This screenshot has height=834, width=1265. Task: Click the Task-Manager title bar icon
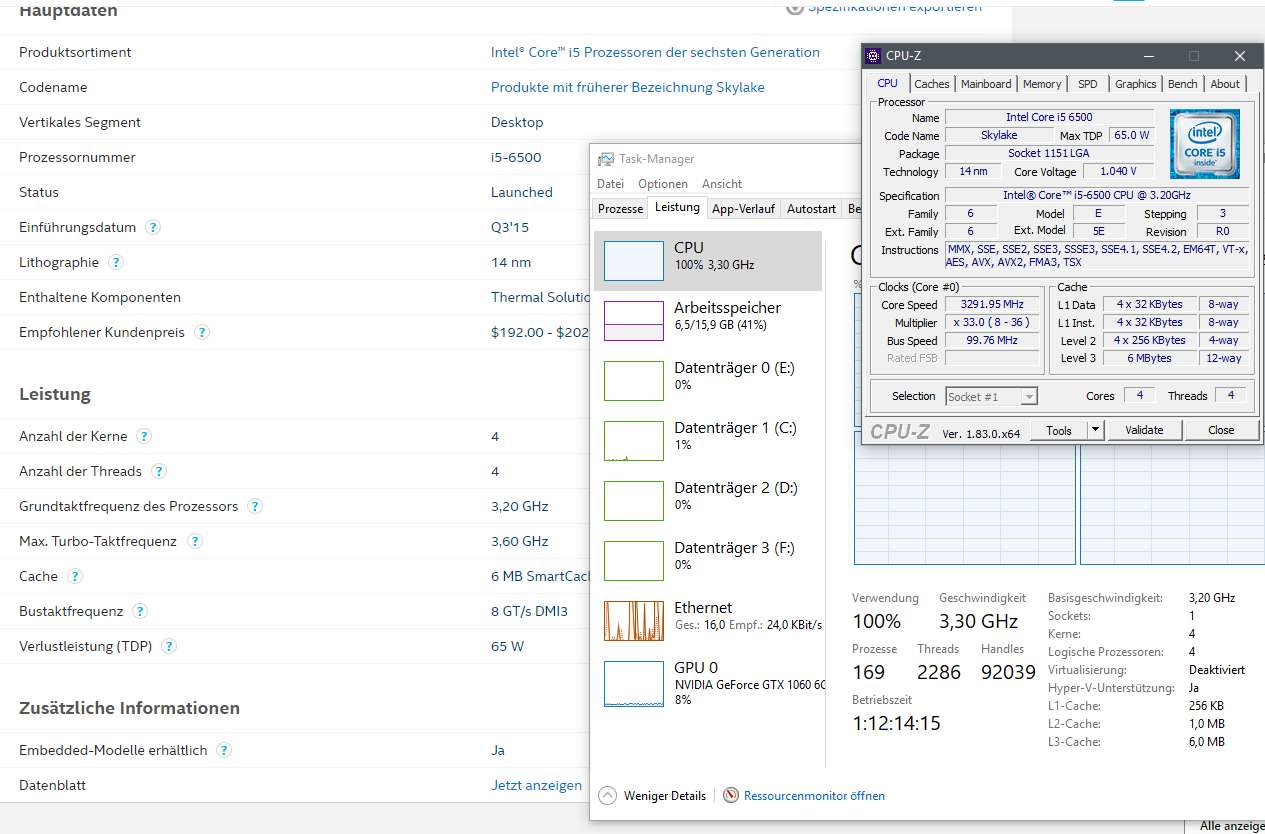606,159
